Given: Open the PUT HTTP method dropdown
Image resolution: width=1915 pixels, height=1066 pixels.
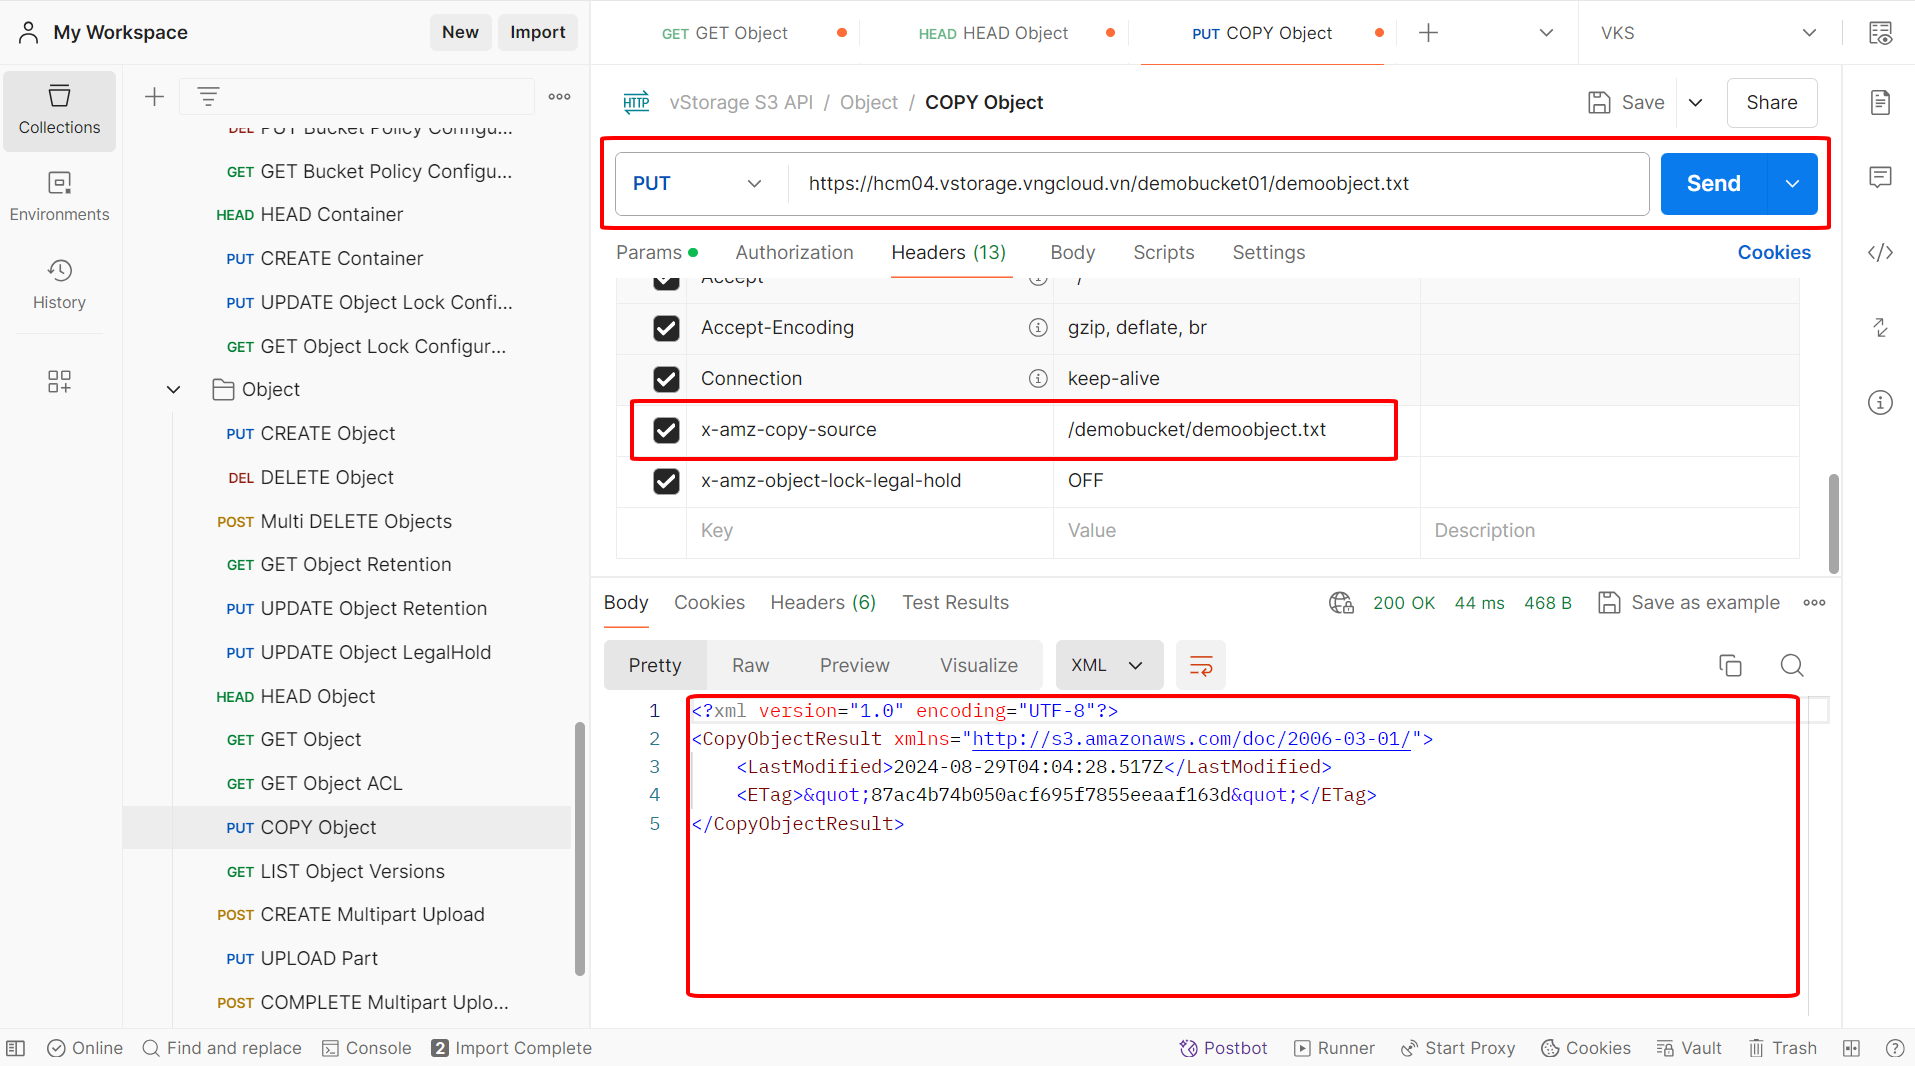Looking at the screenshot, I should pyautogui.click(x=698, y=184).
